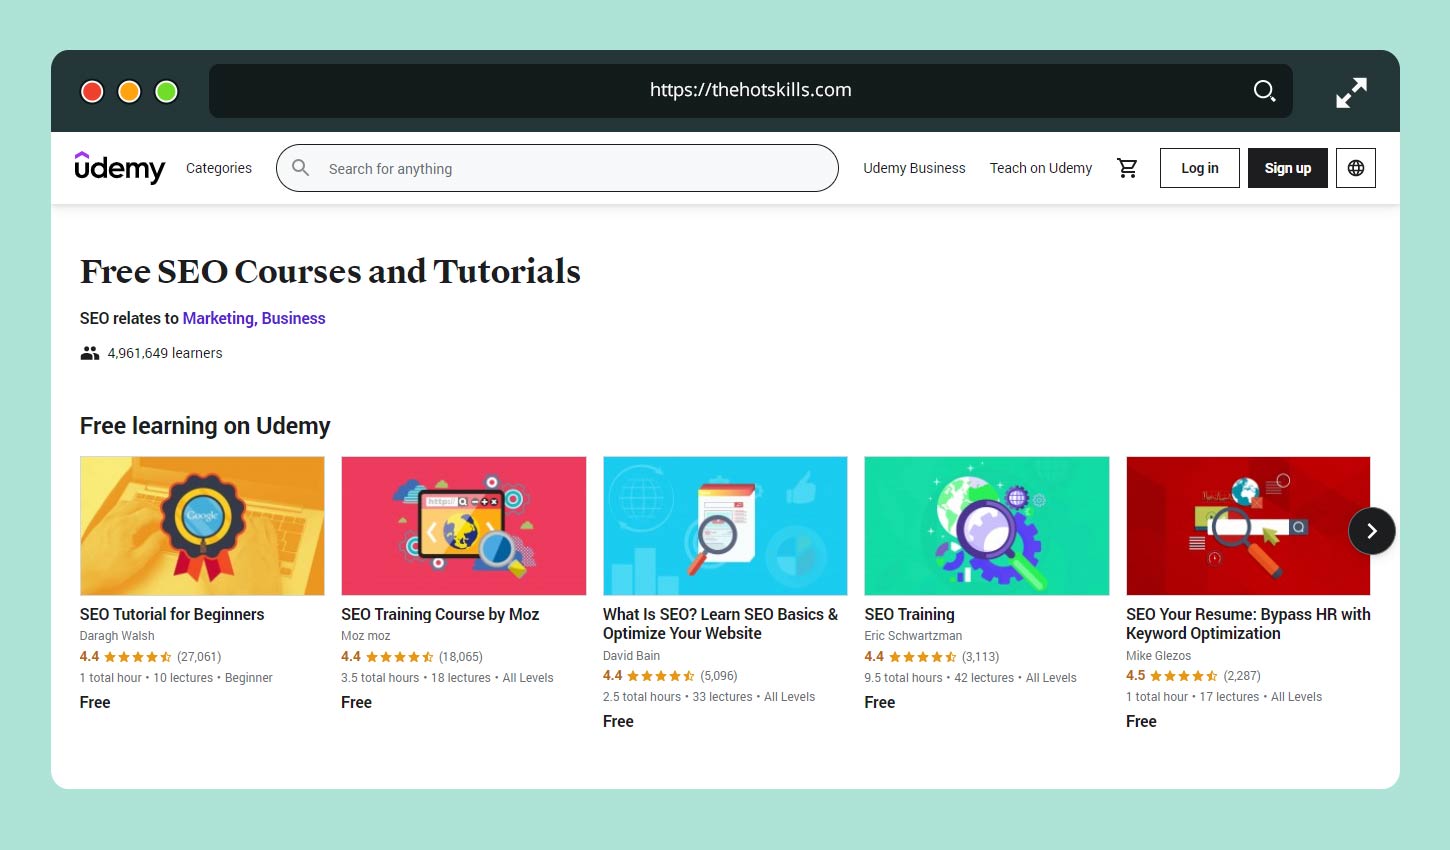Open the shopping cart
The width and height of the screenshot is (1450, 850).
[1128, 168]
